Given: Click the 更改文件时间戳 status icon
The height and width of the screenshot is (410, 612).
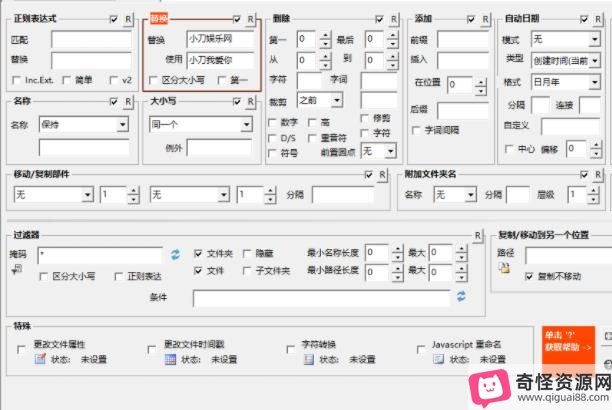Looking at the screenshot, I should (171, 359).
